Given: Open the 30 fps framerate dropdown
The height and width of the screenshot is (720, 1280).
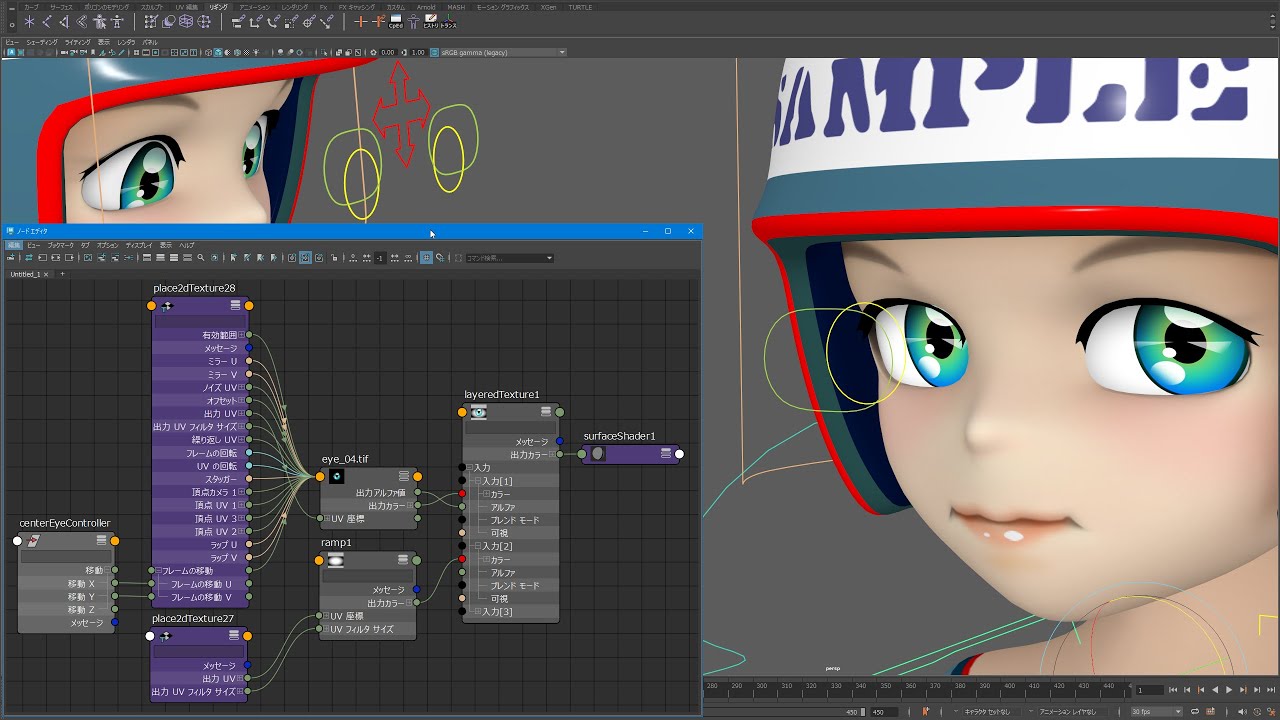Looking at the screenshot, I should click(x=1157, y=711).
